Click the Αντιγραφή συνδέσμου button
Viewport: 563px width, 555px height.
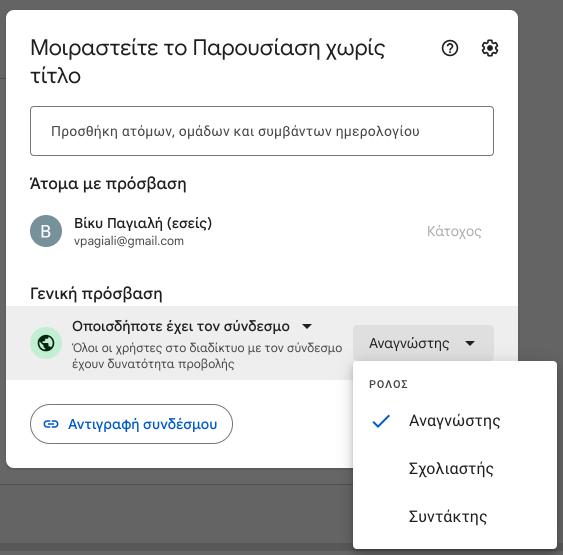(131, 424)
